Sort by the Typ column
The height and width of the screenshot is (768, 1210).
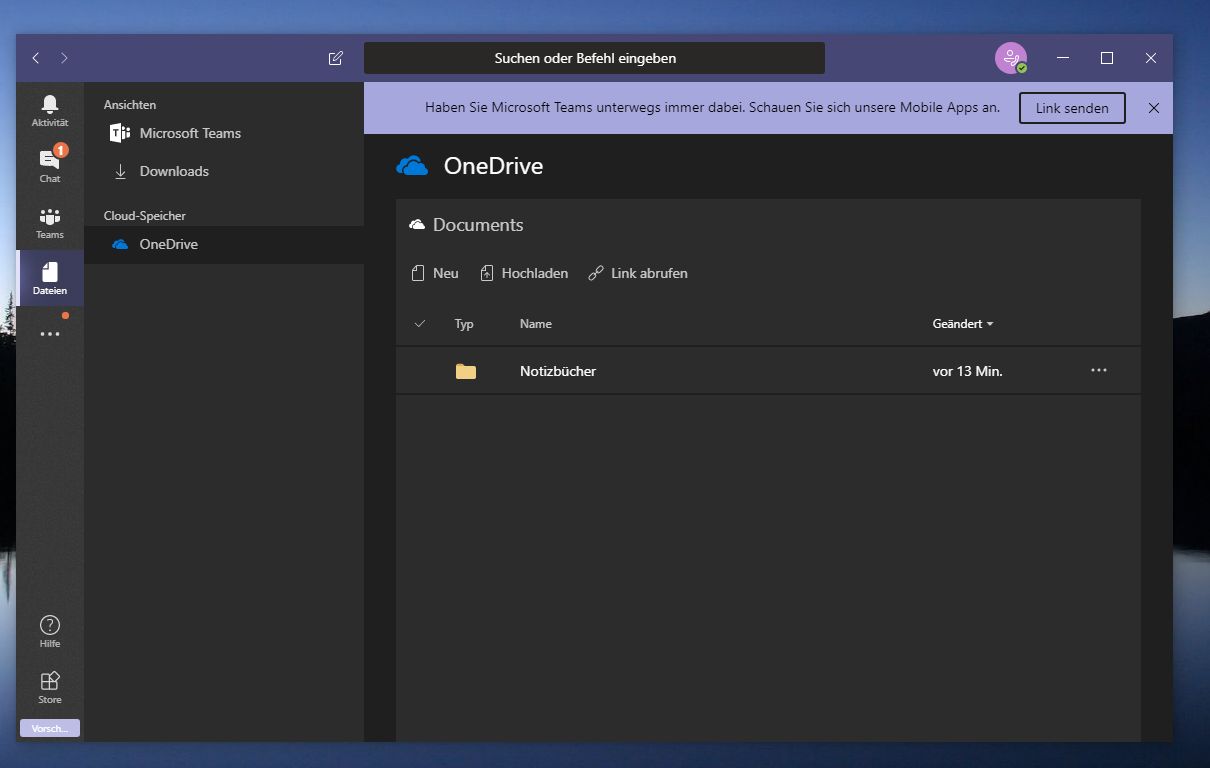[x=464, y=324]
